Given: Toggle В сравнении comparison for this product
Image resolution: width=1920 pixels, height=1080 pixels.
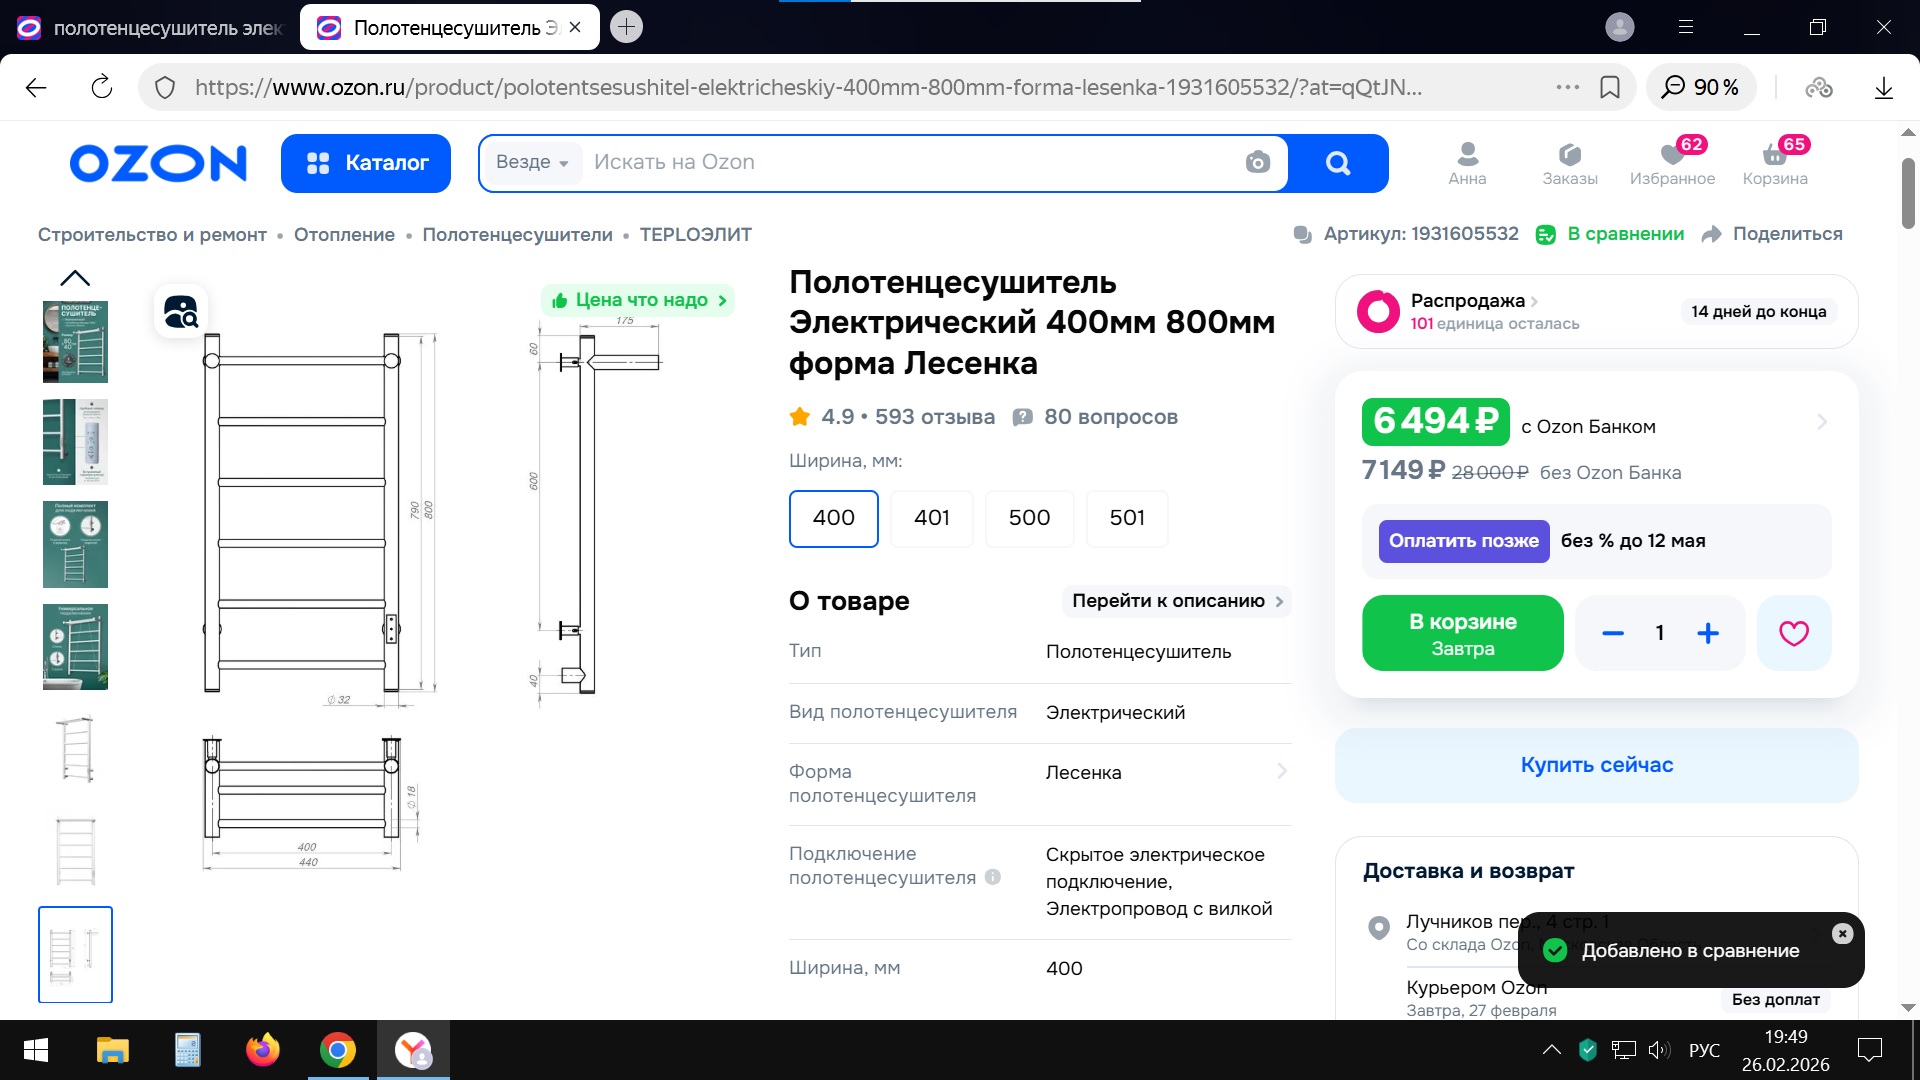Looking at the screenshot, I should [x=1611, y=234].
